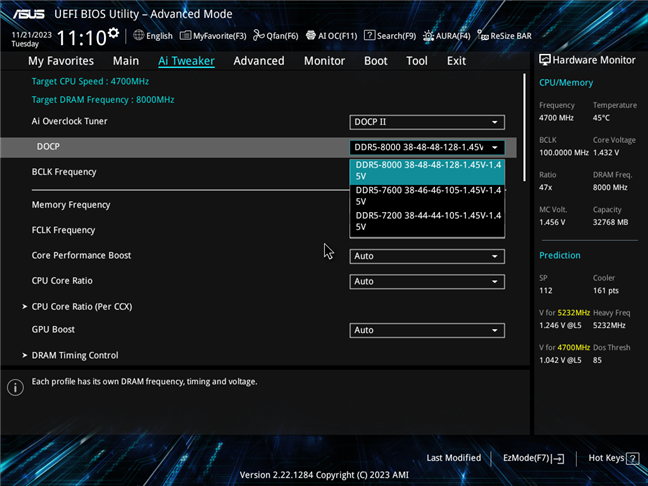This screenshot has height=486, width=648.
Task: Click the Core Voltage 1.432 V value
Action: click(x=606, y=153)
